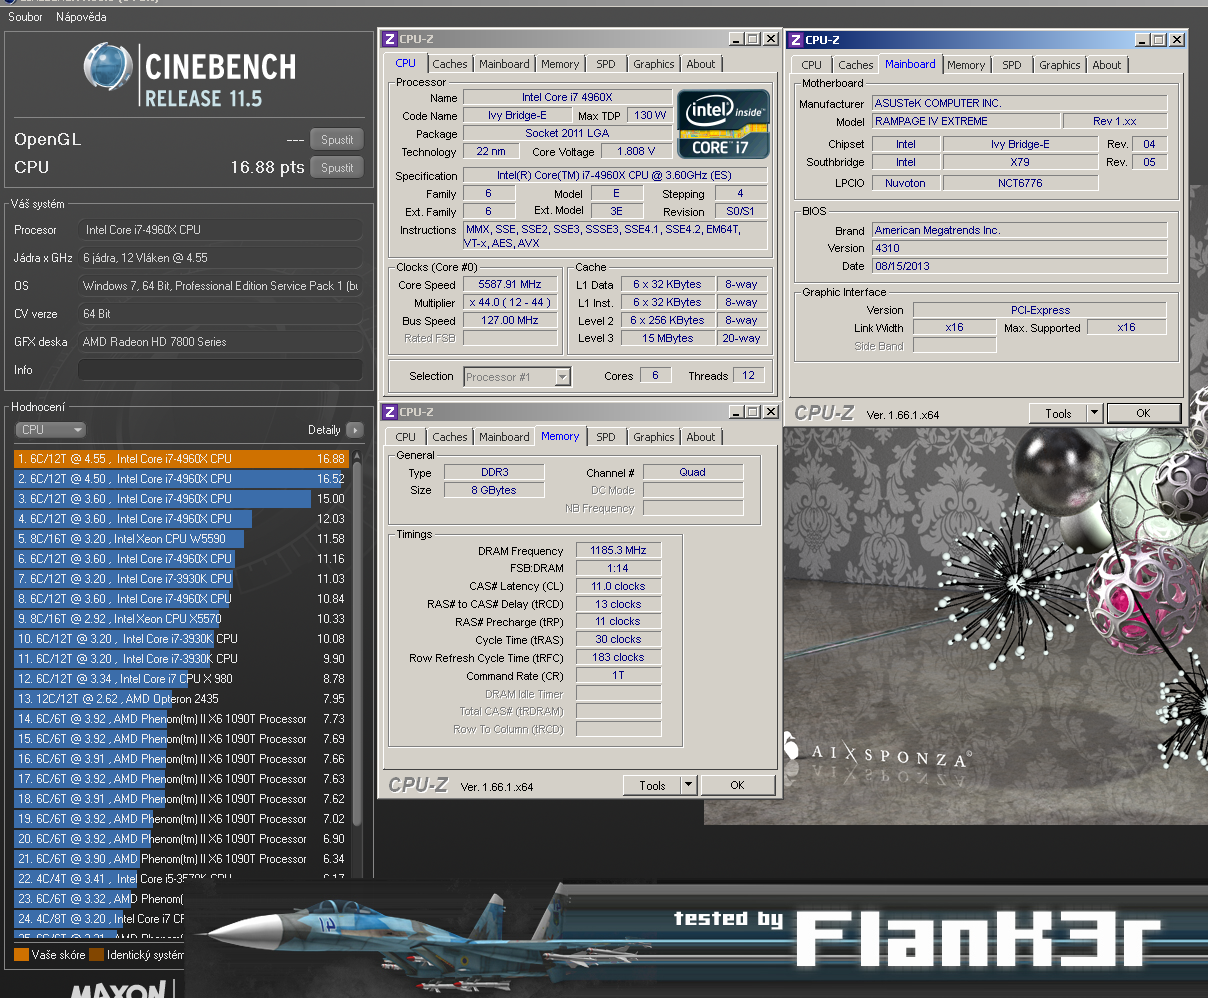Image resolution: width=1208 pixels, height=998 pixels.
Task: Switch to About tab in the CPU-Z CPU window
Action: coord(701,64)
